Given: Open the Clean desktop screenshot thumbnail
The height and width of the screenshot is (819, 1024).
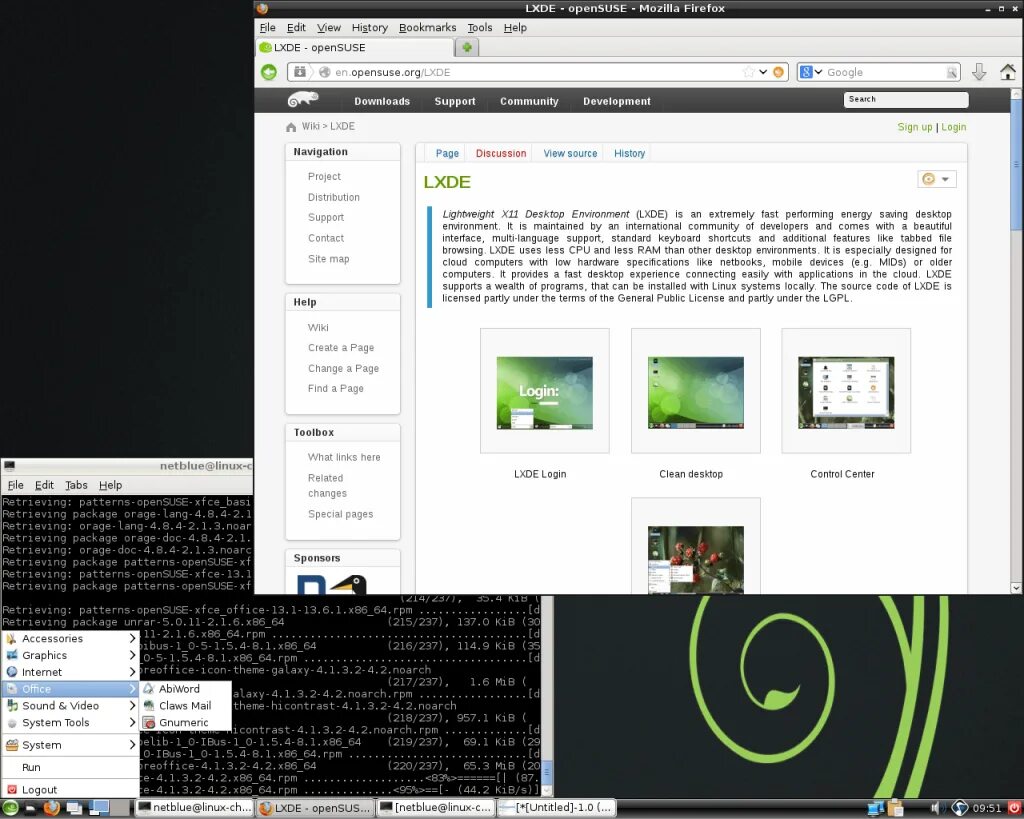Looking at the screenshot, I should pos(696,393).
